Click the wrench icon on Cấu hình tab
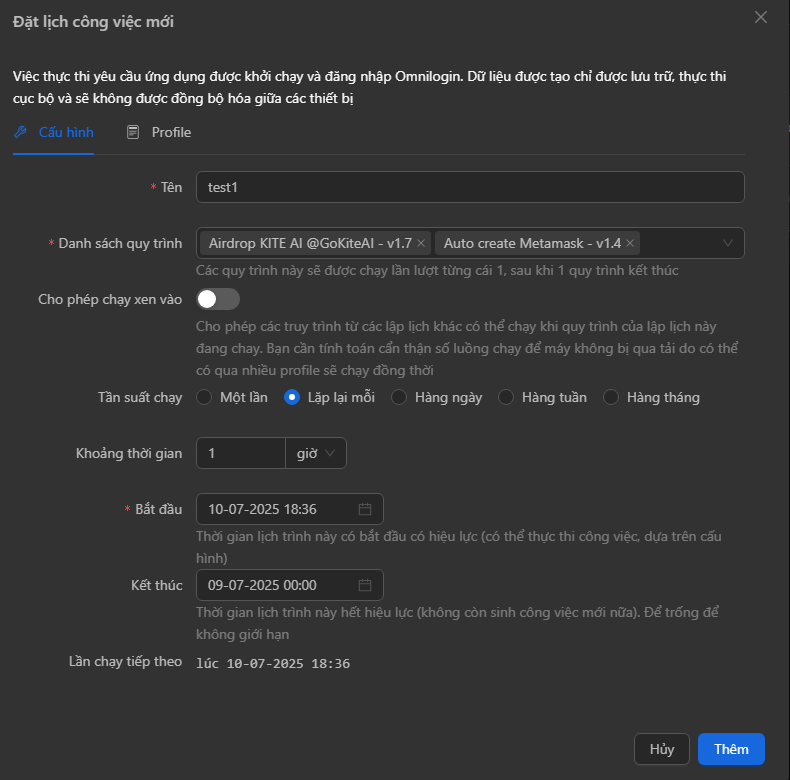The width and height of the screenshot is (790, 780). click(x=20, y=132)
